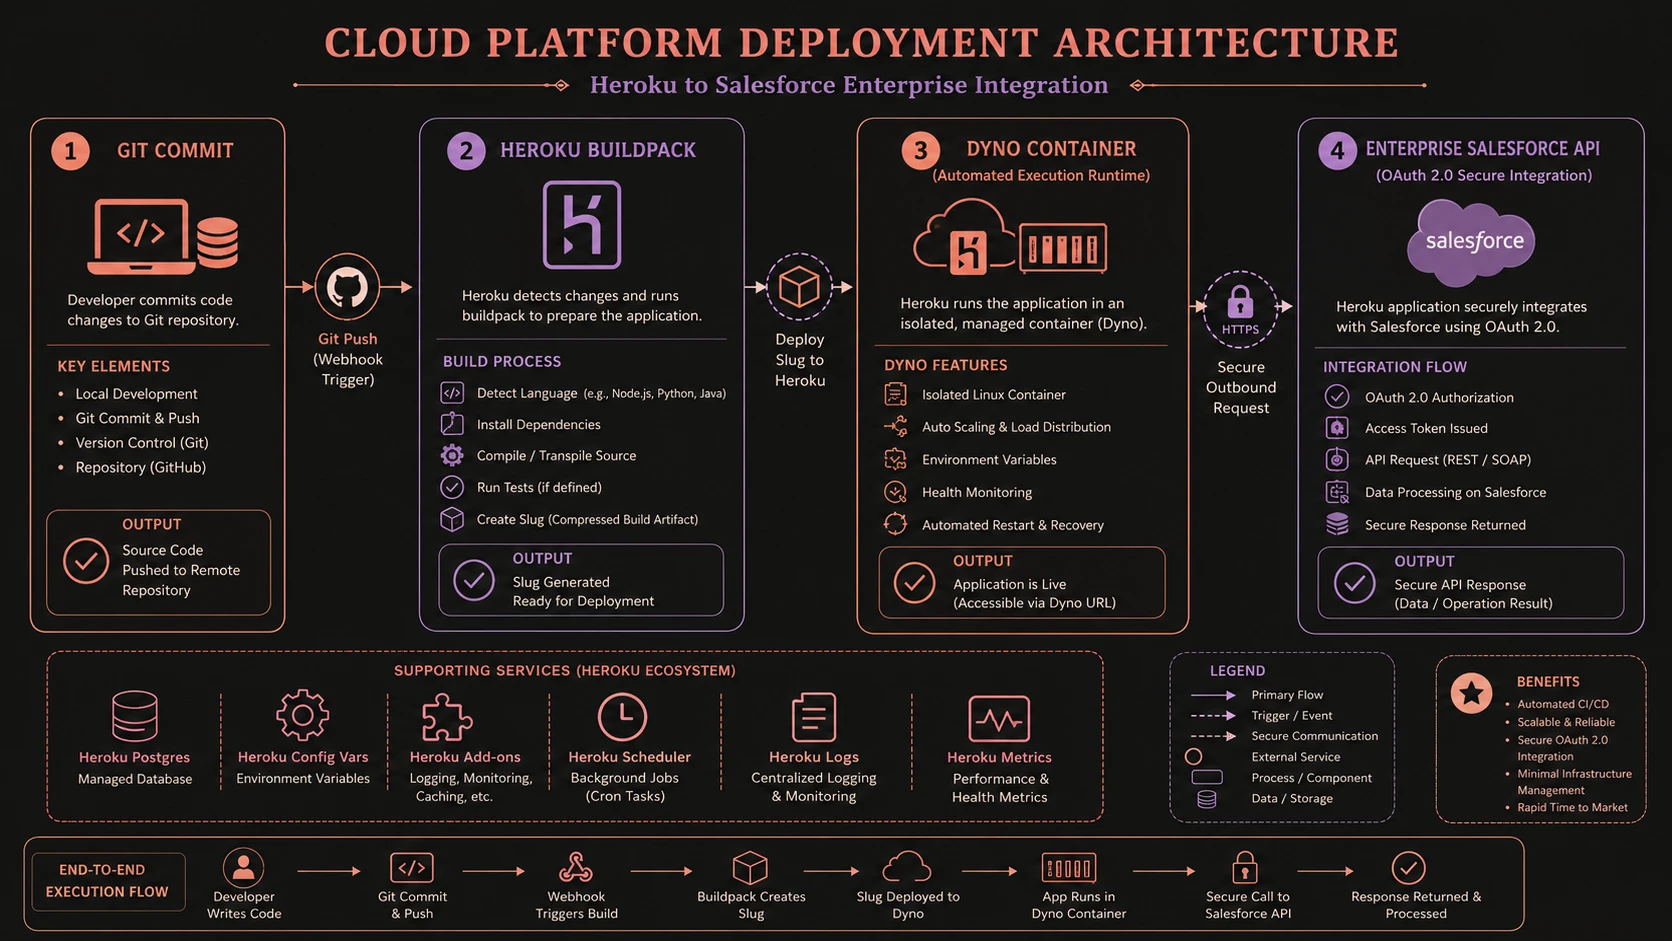1672x941 pixels.
Task: Click the Detect Language code icon
Action: tap(452, 393)
